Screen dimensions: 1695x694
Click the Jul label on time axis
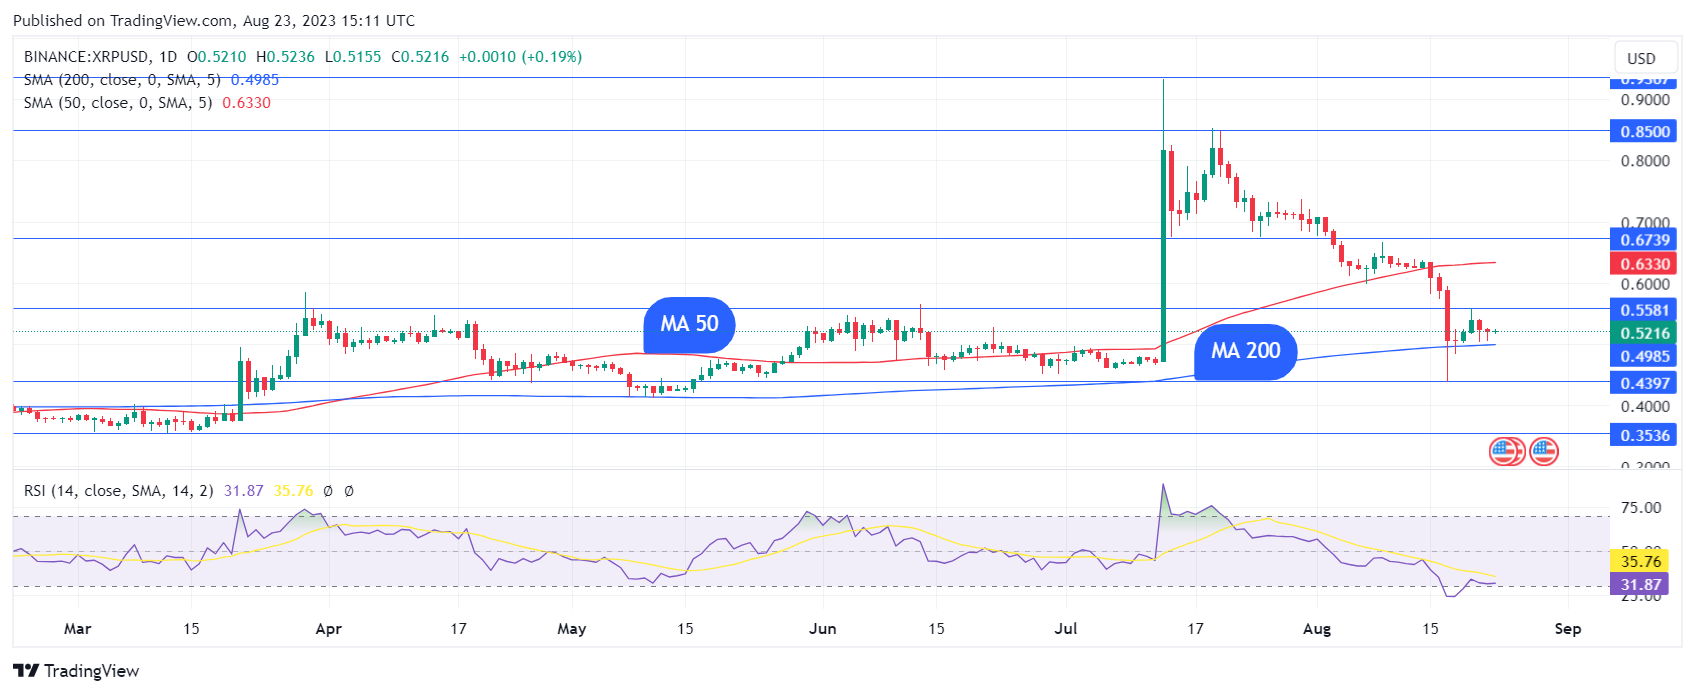click(1066, 629)
